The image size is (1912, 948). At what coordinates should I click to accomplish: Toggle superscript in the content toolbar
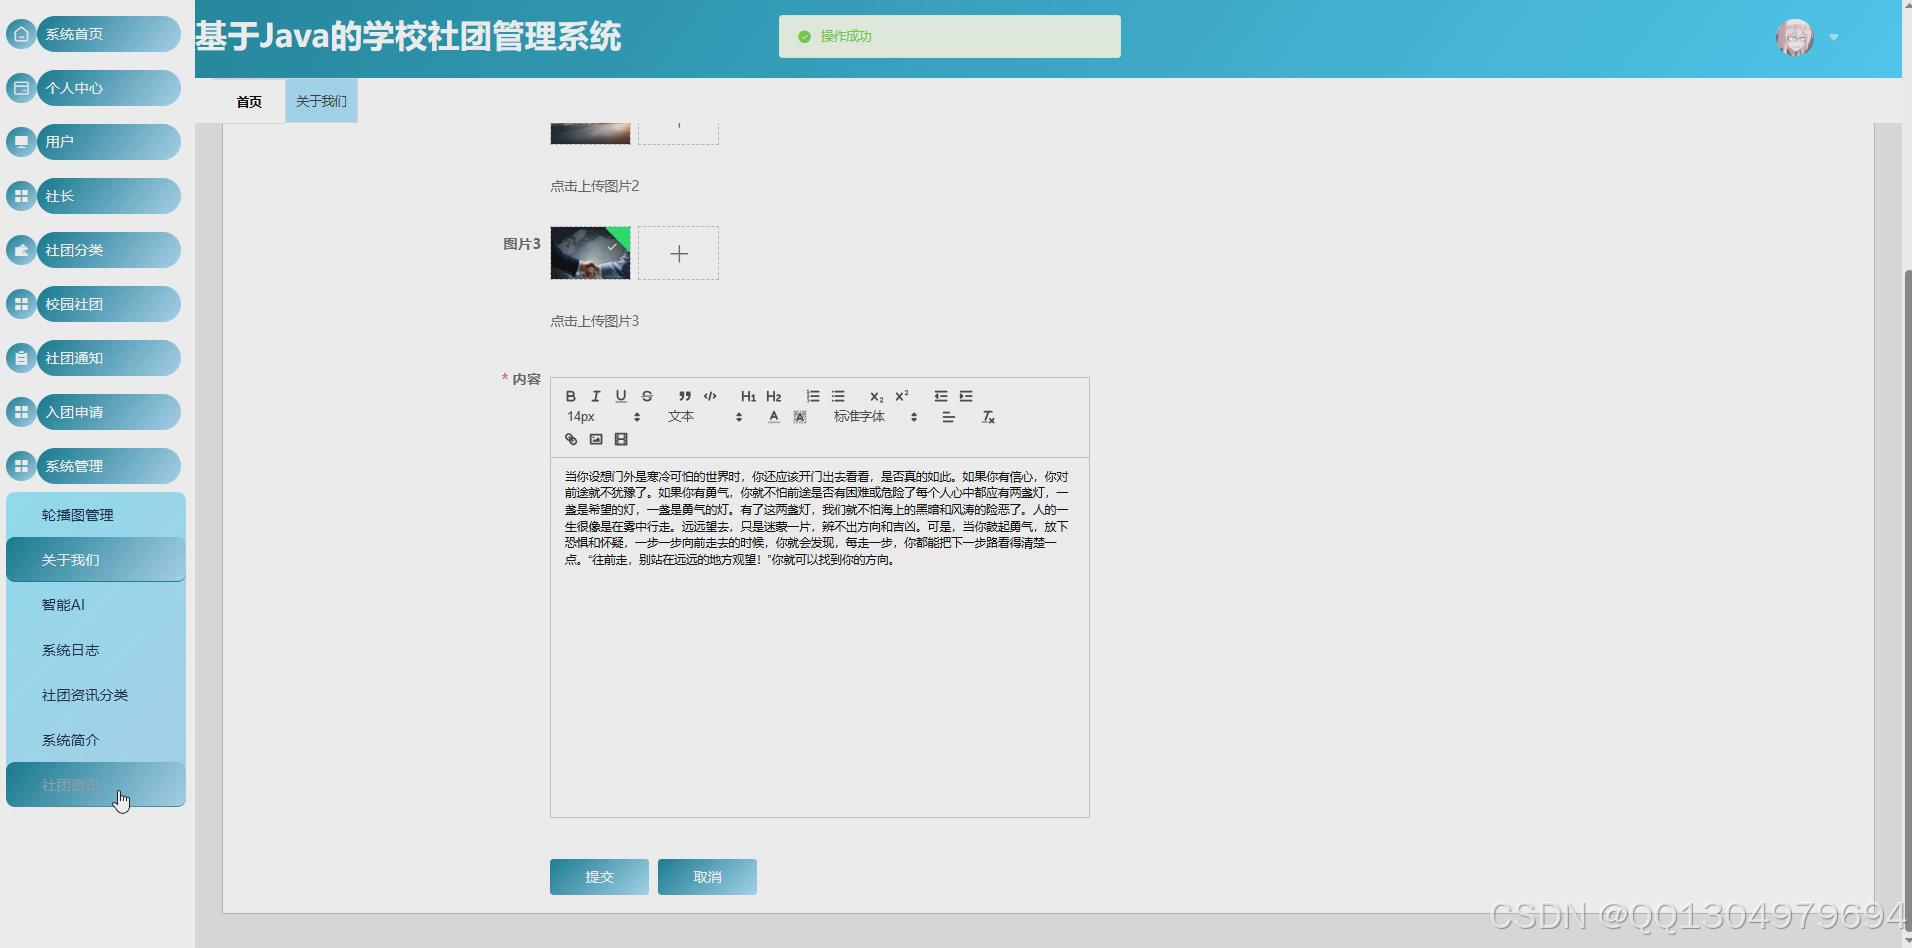click(x=901, y=396)
